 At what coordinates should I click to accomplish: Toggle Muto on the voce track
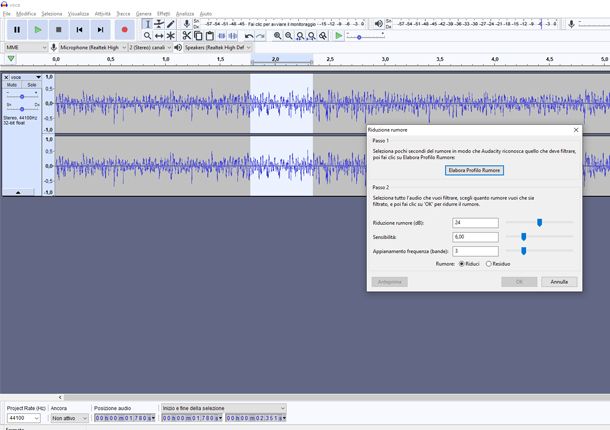12,85
